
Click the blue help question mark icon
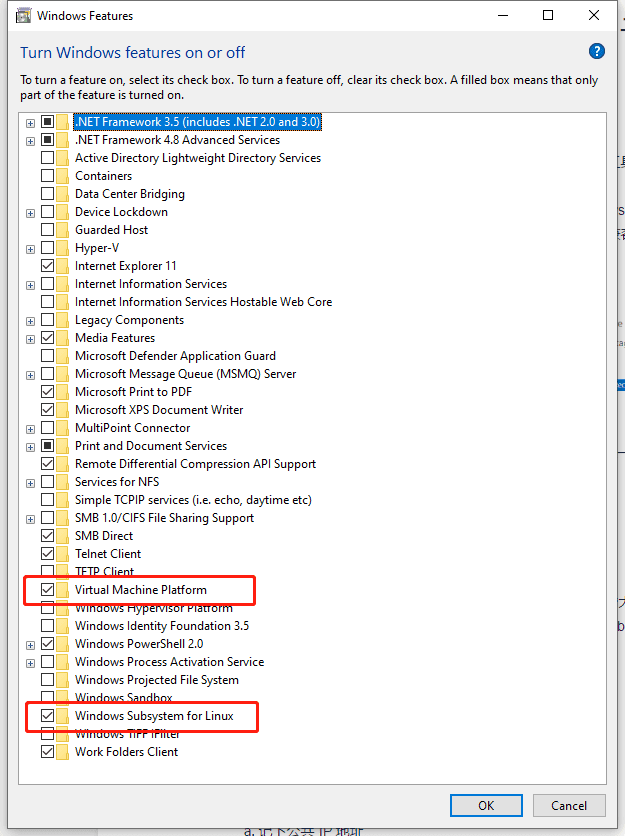click(x=597, y=52)
